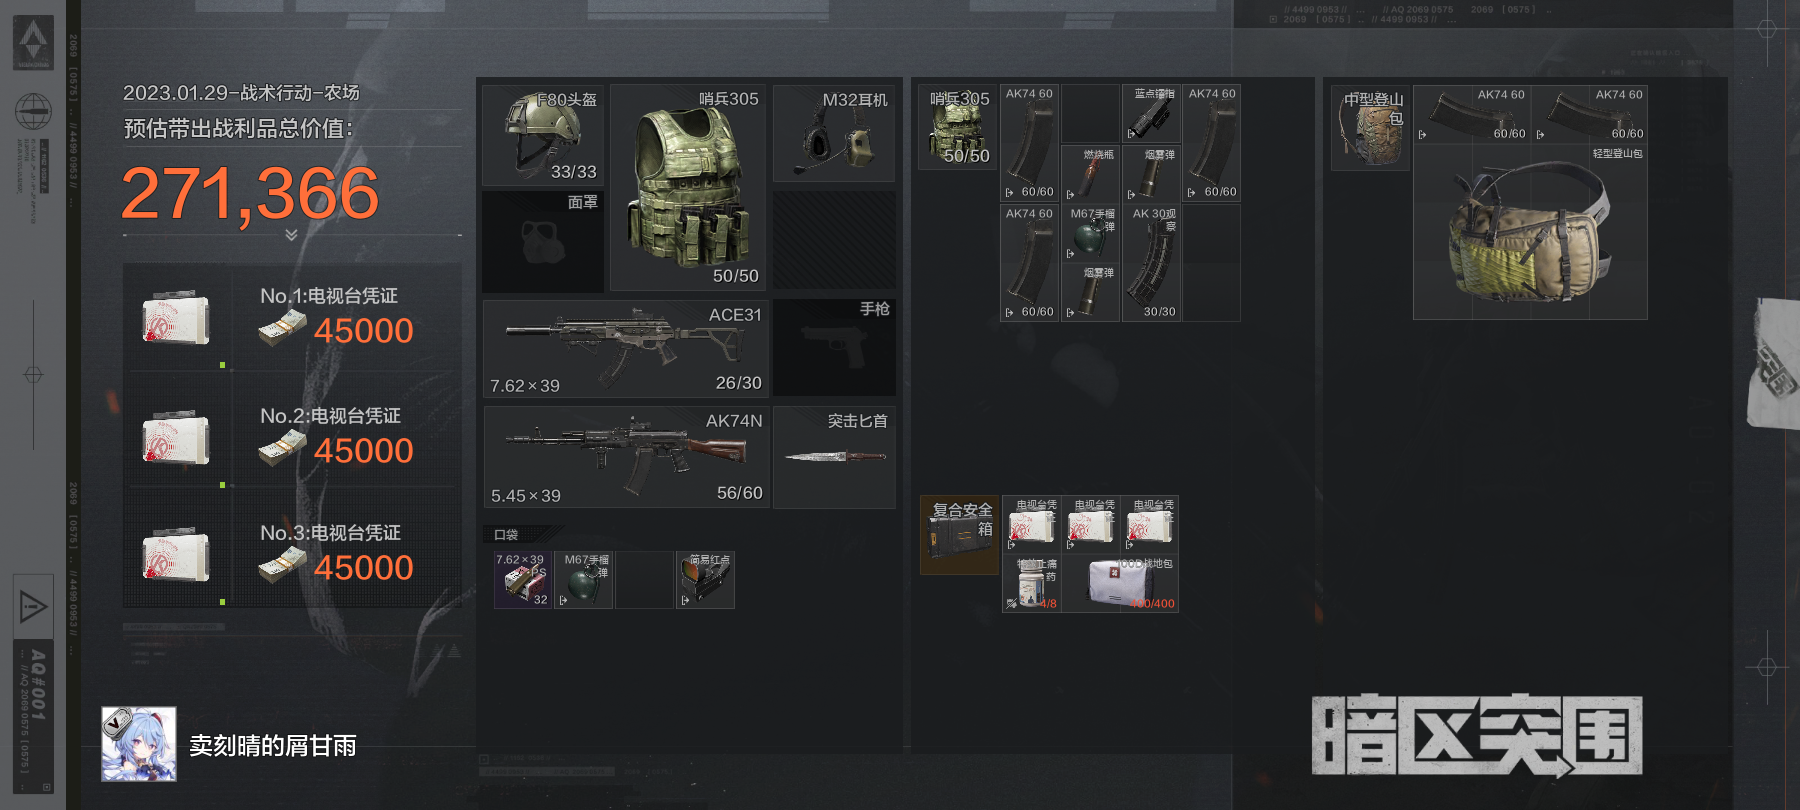This screenshot has width=1800, height=810.
Task: Click the player avatar portrait
Action: (139, 744)
